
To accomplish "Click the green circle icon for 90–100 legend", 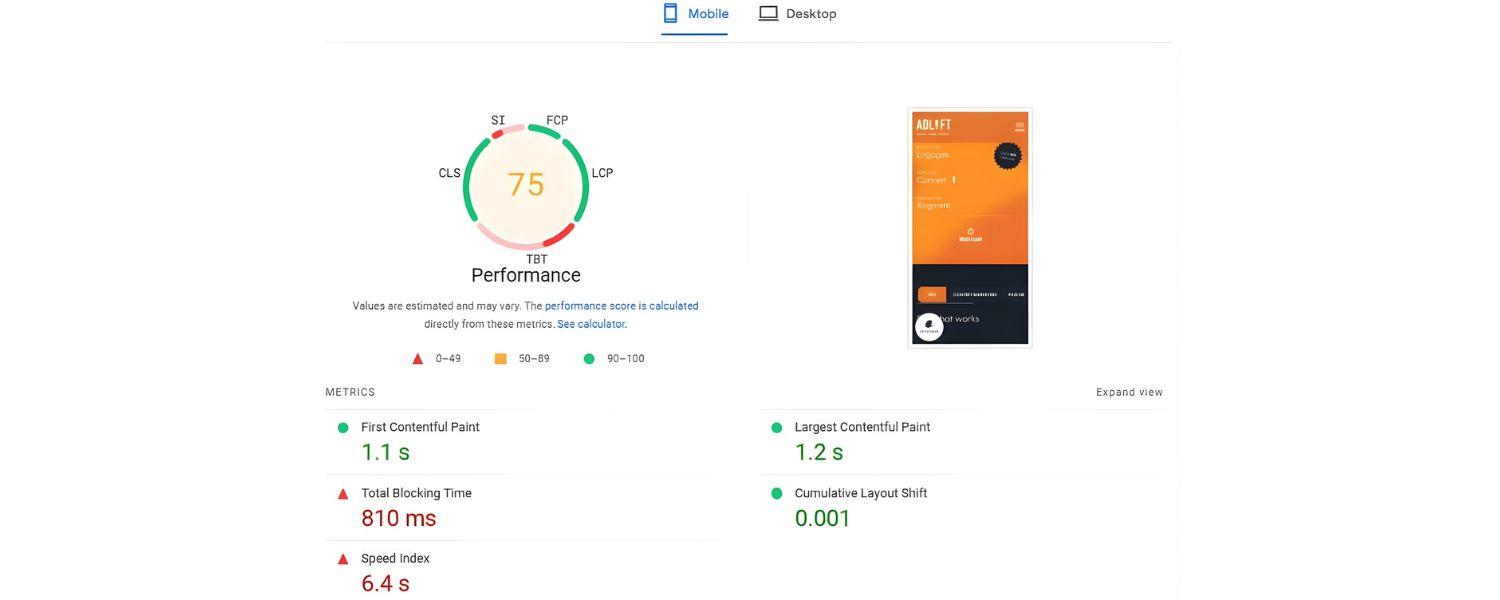I will pos(589,358).
